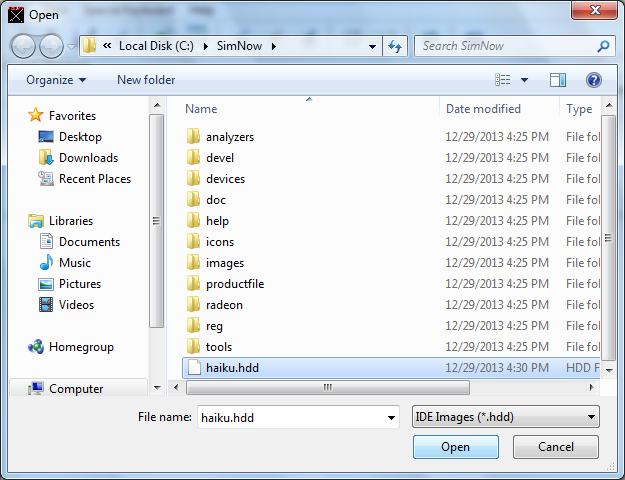Screen dimensions: 625x480
Task: Click file list vertical scrollbar thumb
Action: (609, 238)
